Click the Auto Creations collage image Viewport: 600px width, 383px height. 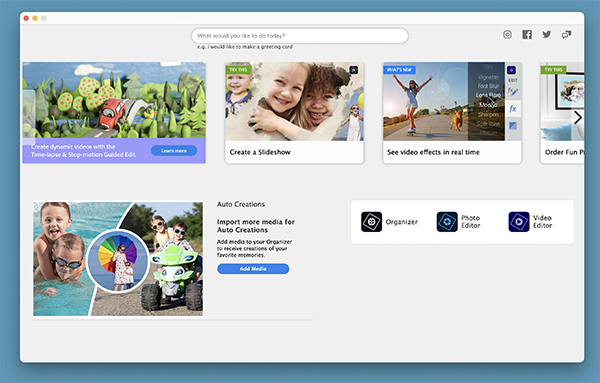click(x=118, y=259)
